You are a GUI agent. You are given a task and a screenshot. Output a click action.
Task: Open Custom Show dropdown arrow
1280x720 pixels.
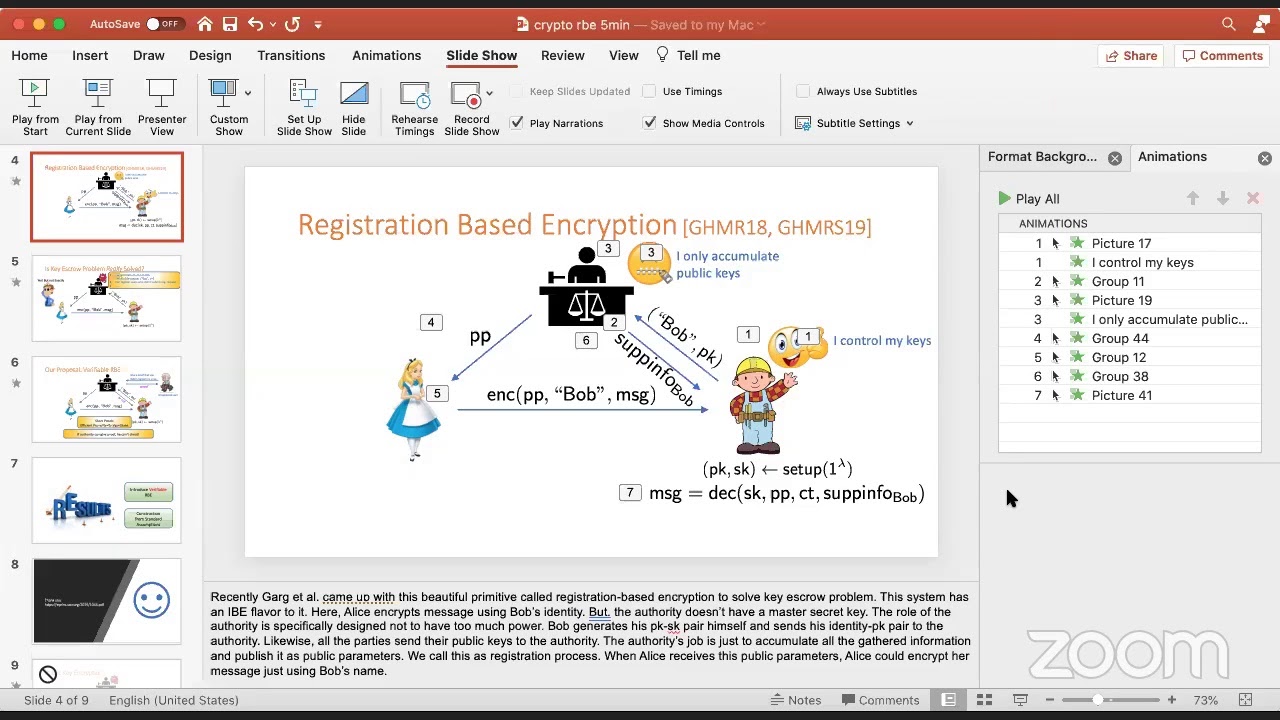coord(248,93)
